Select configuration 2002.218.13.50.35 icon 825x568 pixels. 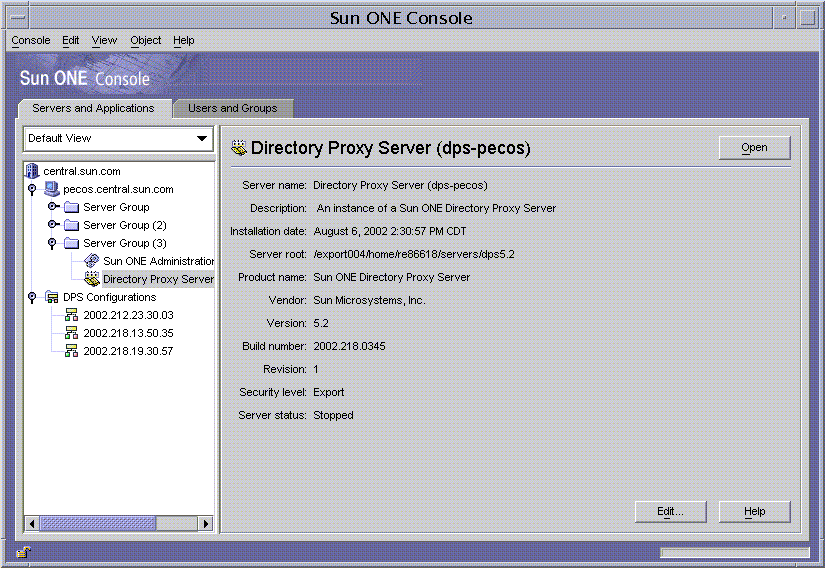tap(71, 333)
